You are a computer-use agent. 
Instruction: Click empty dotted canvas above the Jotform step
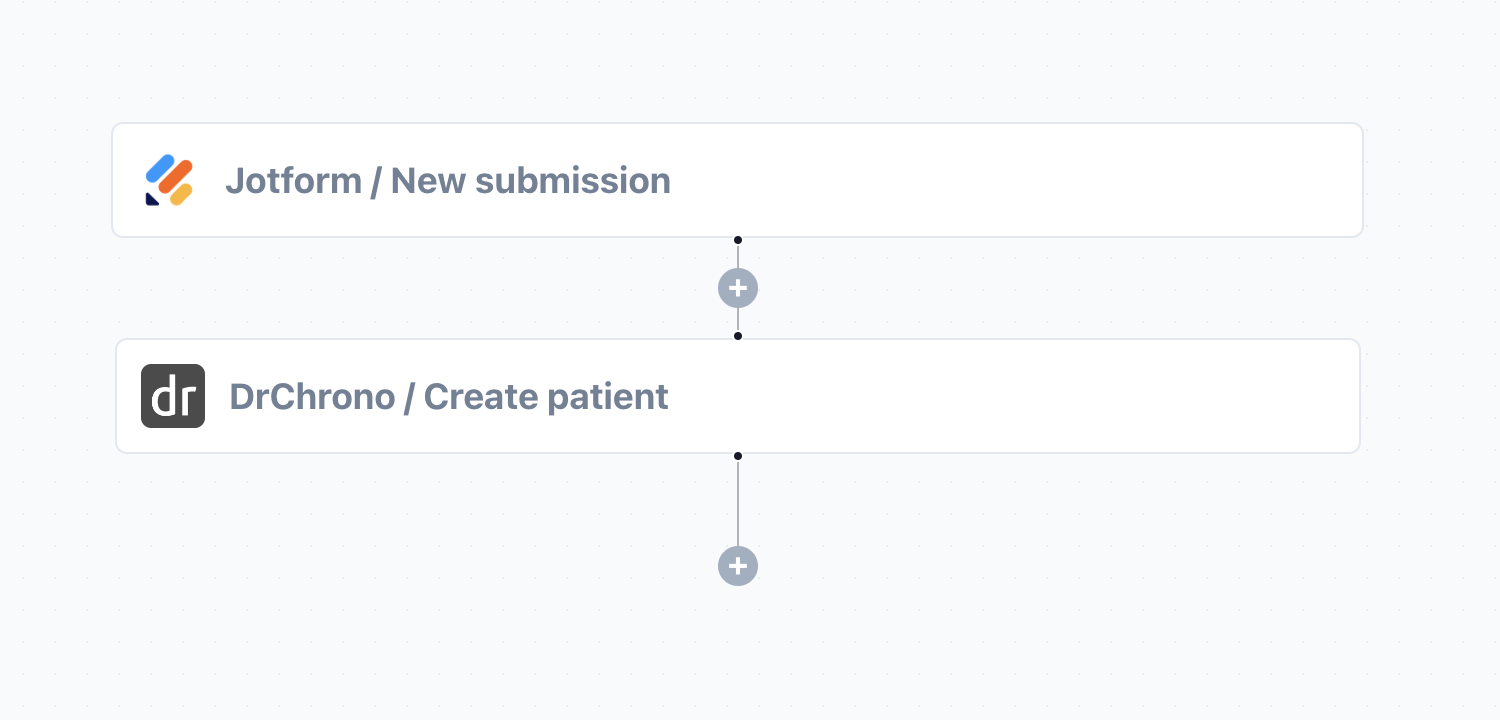pos(738,60)
